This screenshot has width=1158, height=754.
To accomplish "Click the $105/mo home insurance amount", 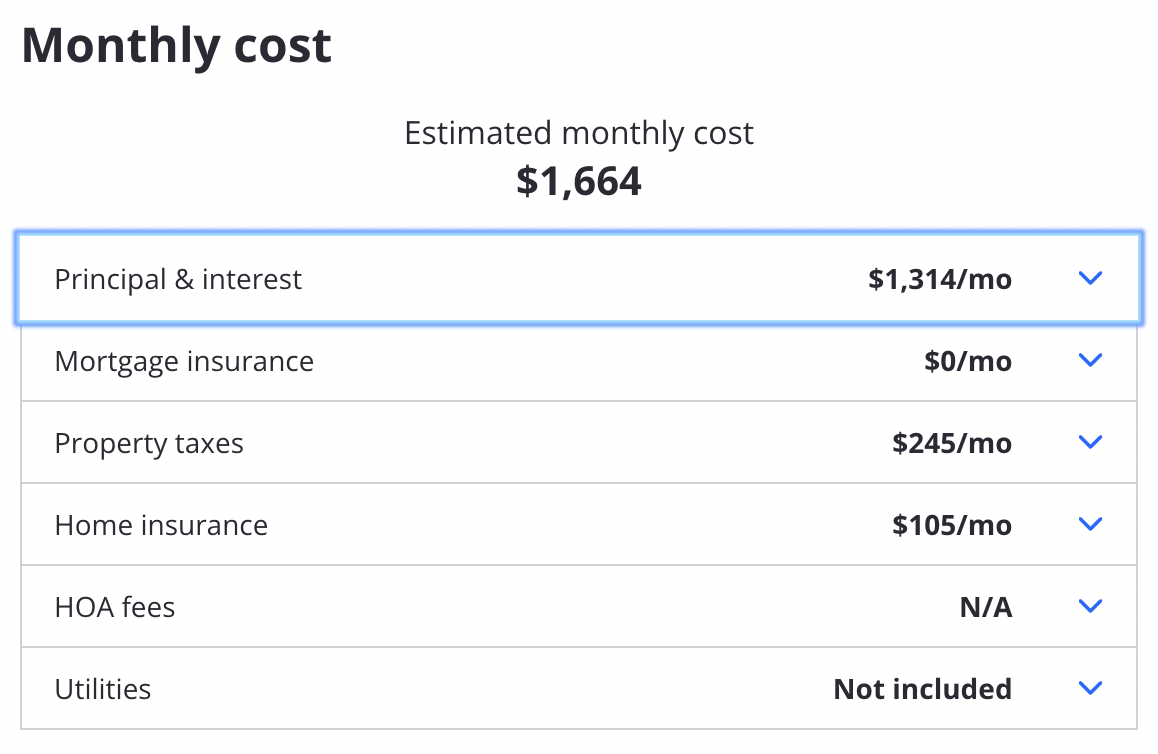I will coord(951,525).
